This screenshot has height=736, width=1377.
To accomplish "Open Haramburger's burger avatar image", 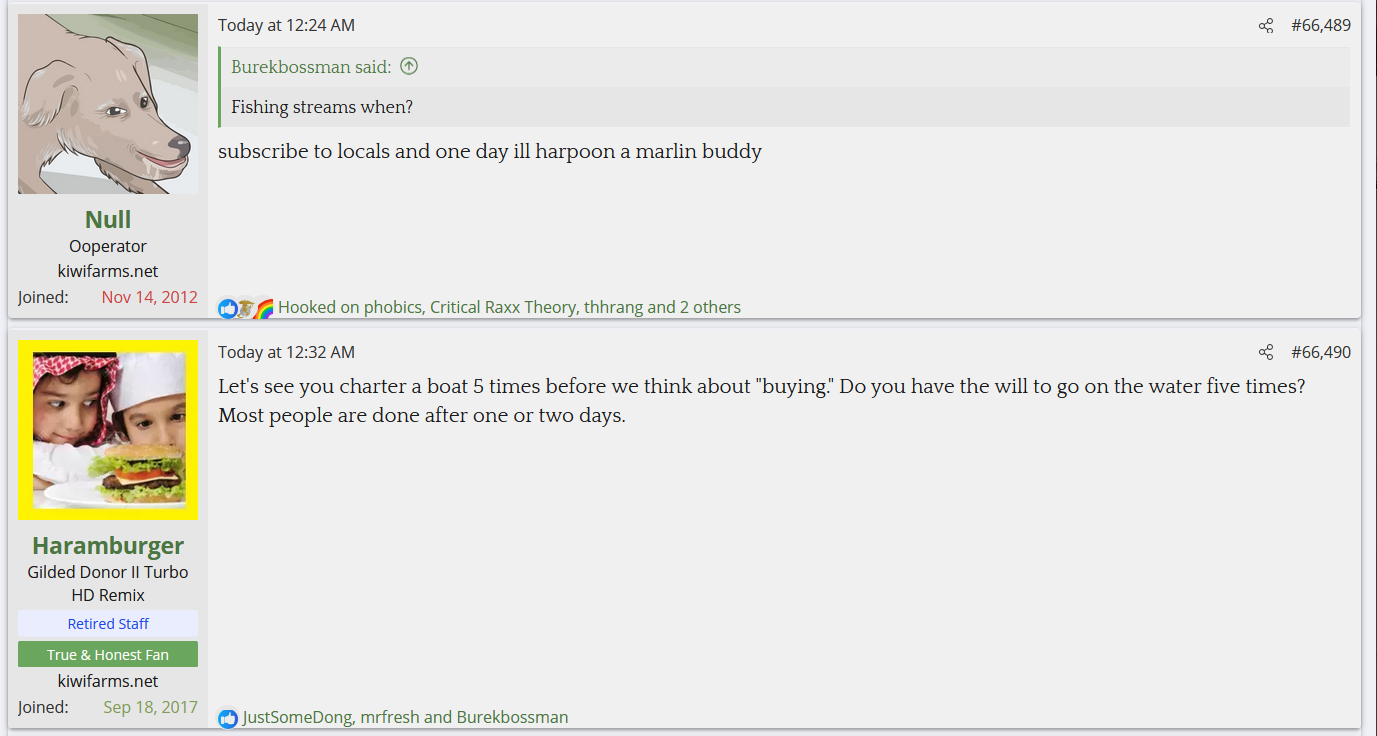I will tap(108, 430).
